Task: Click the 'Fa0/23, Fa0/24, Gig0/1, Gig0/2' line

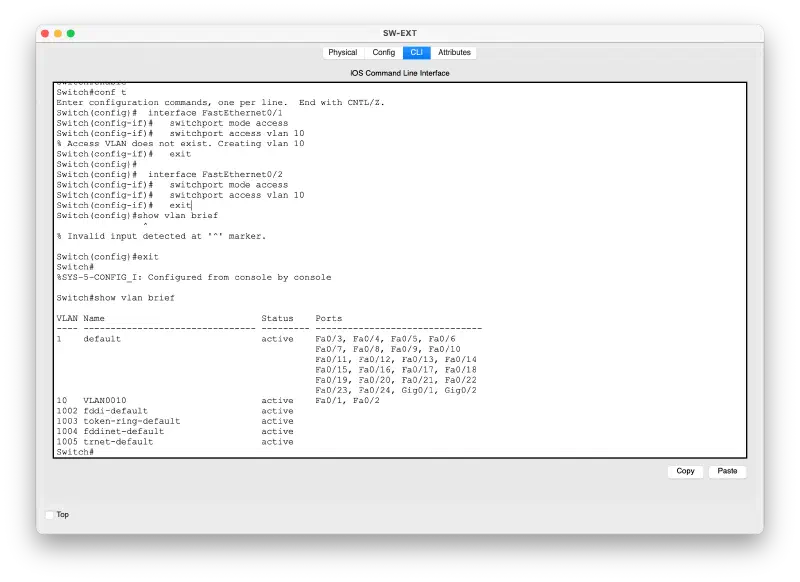Action: coord(396,390)
